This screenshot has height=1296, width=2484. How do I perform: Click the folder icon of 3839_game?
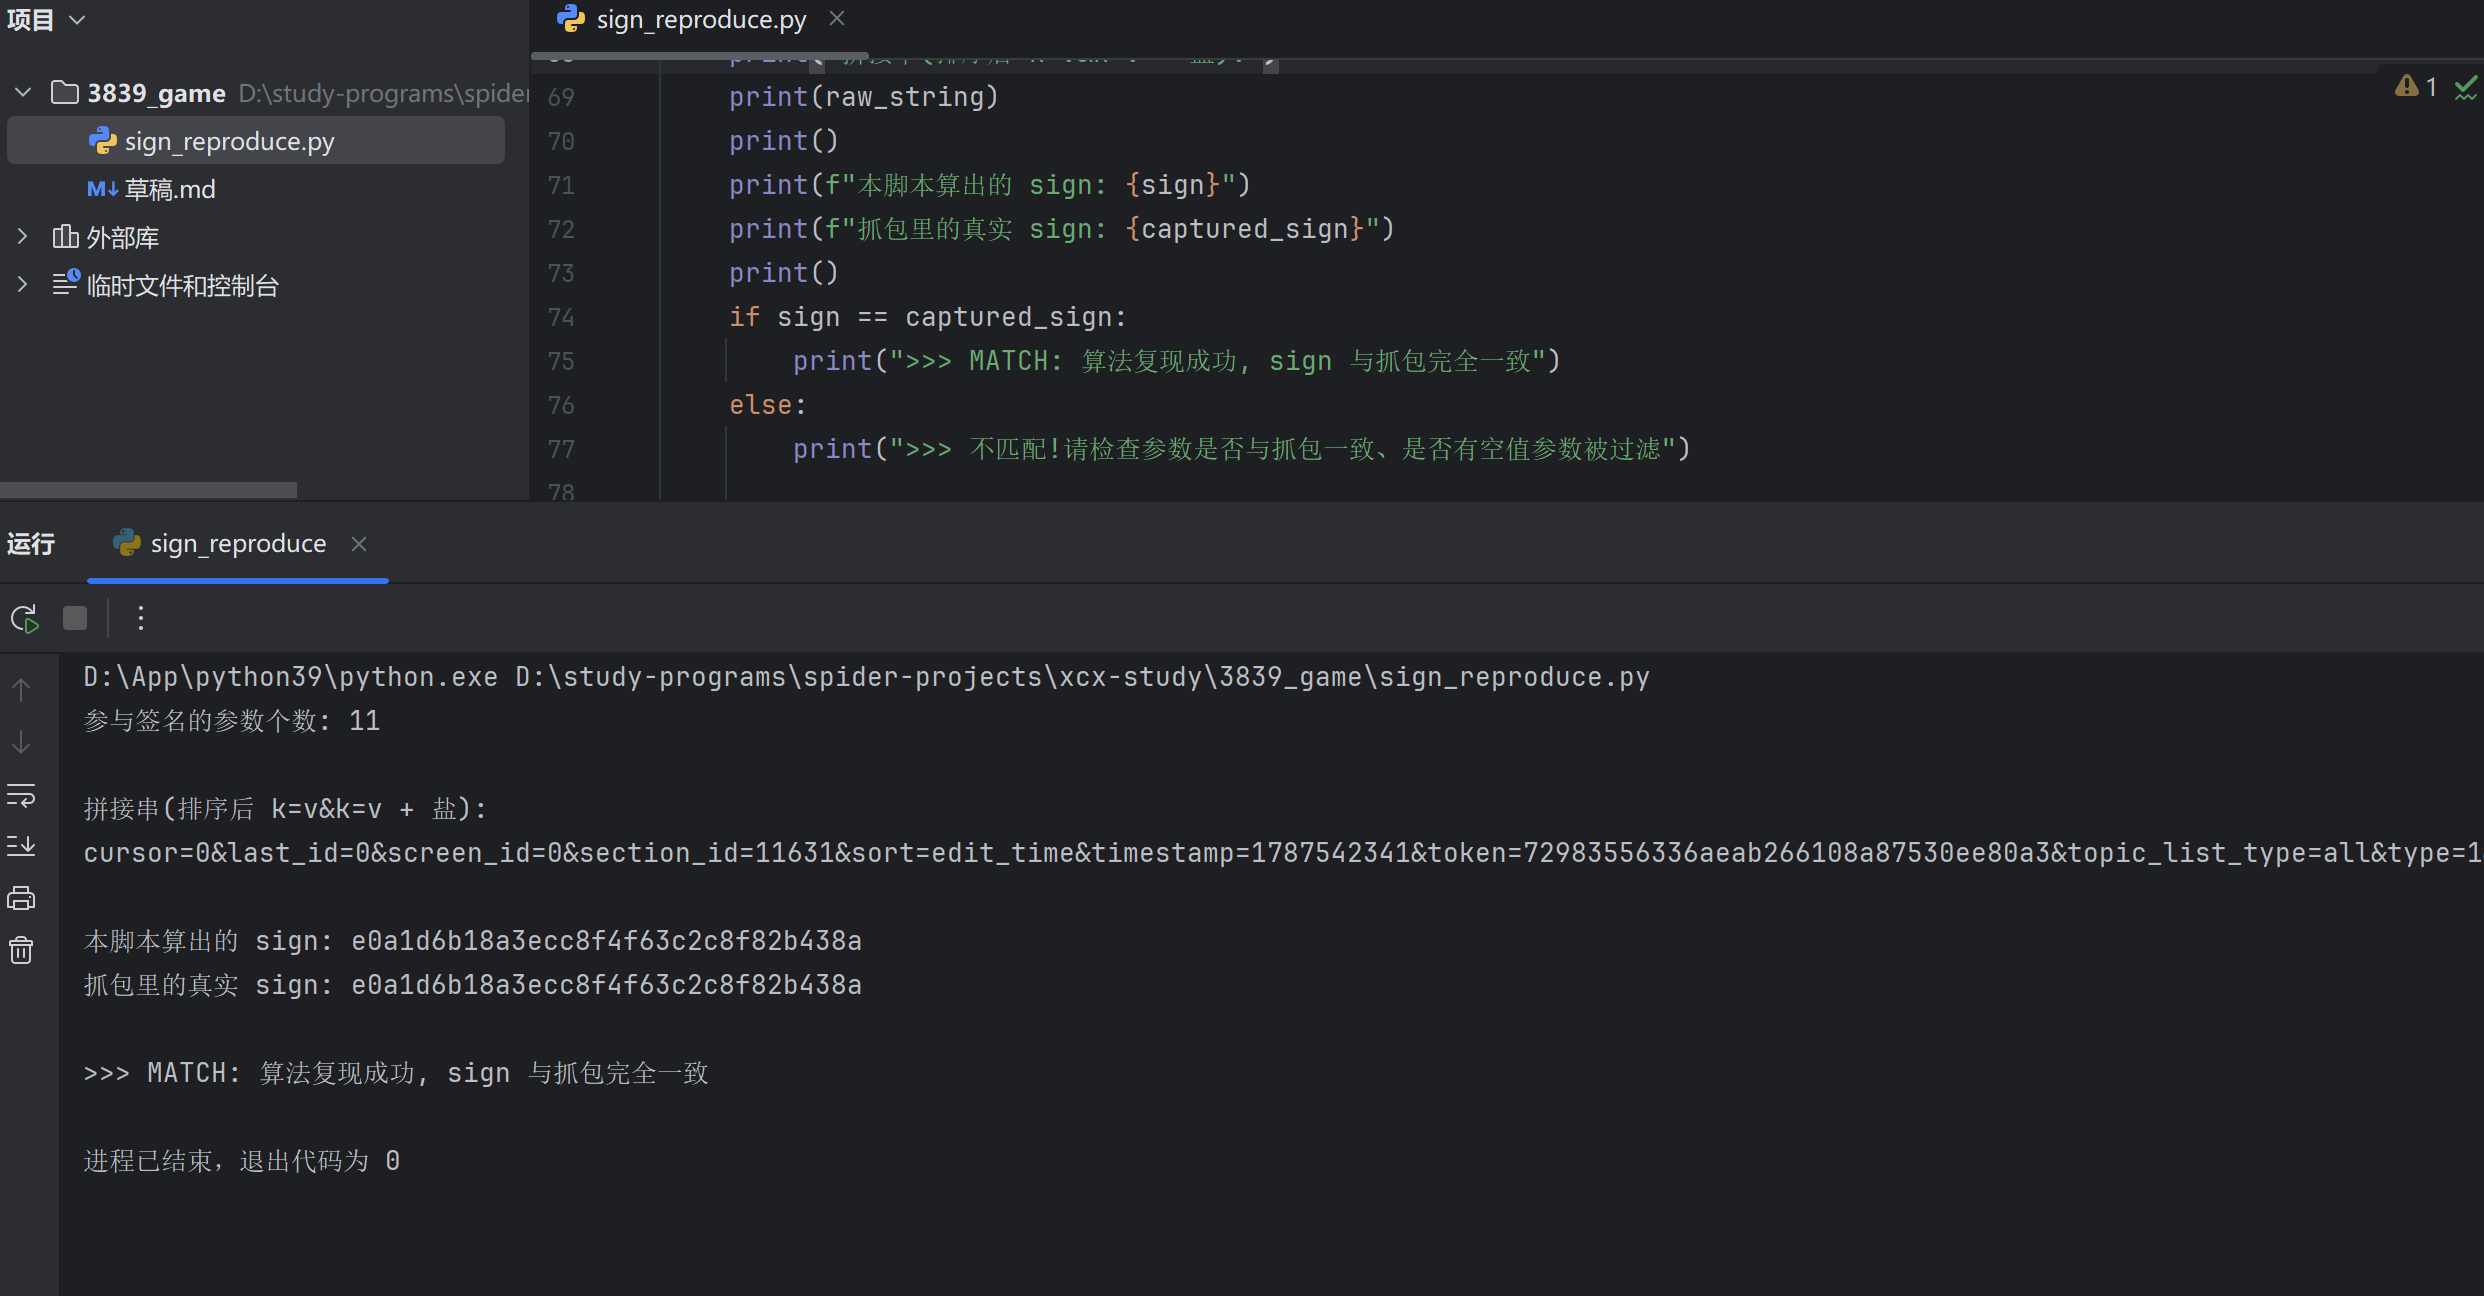click(65, 93)
